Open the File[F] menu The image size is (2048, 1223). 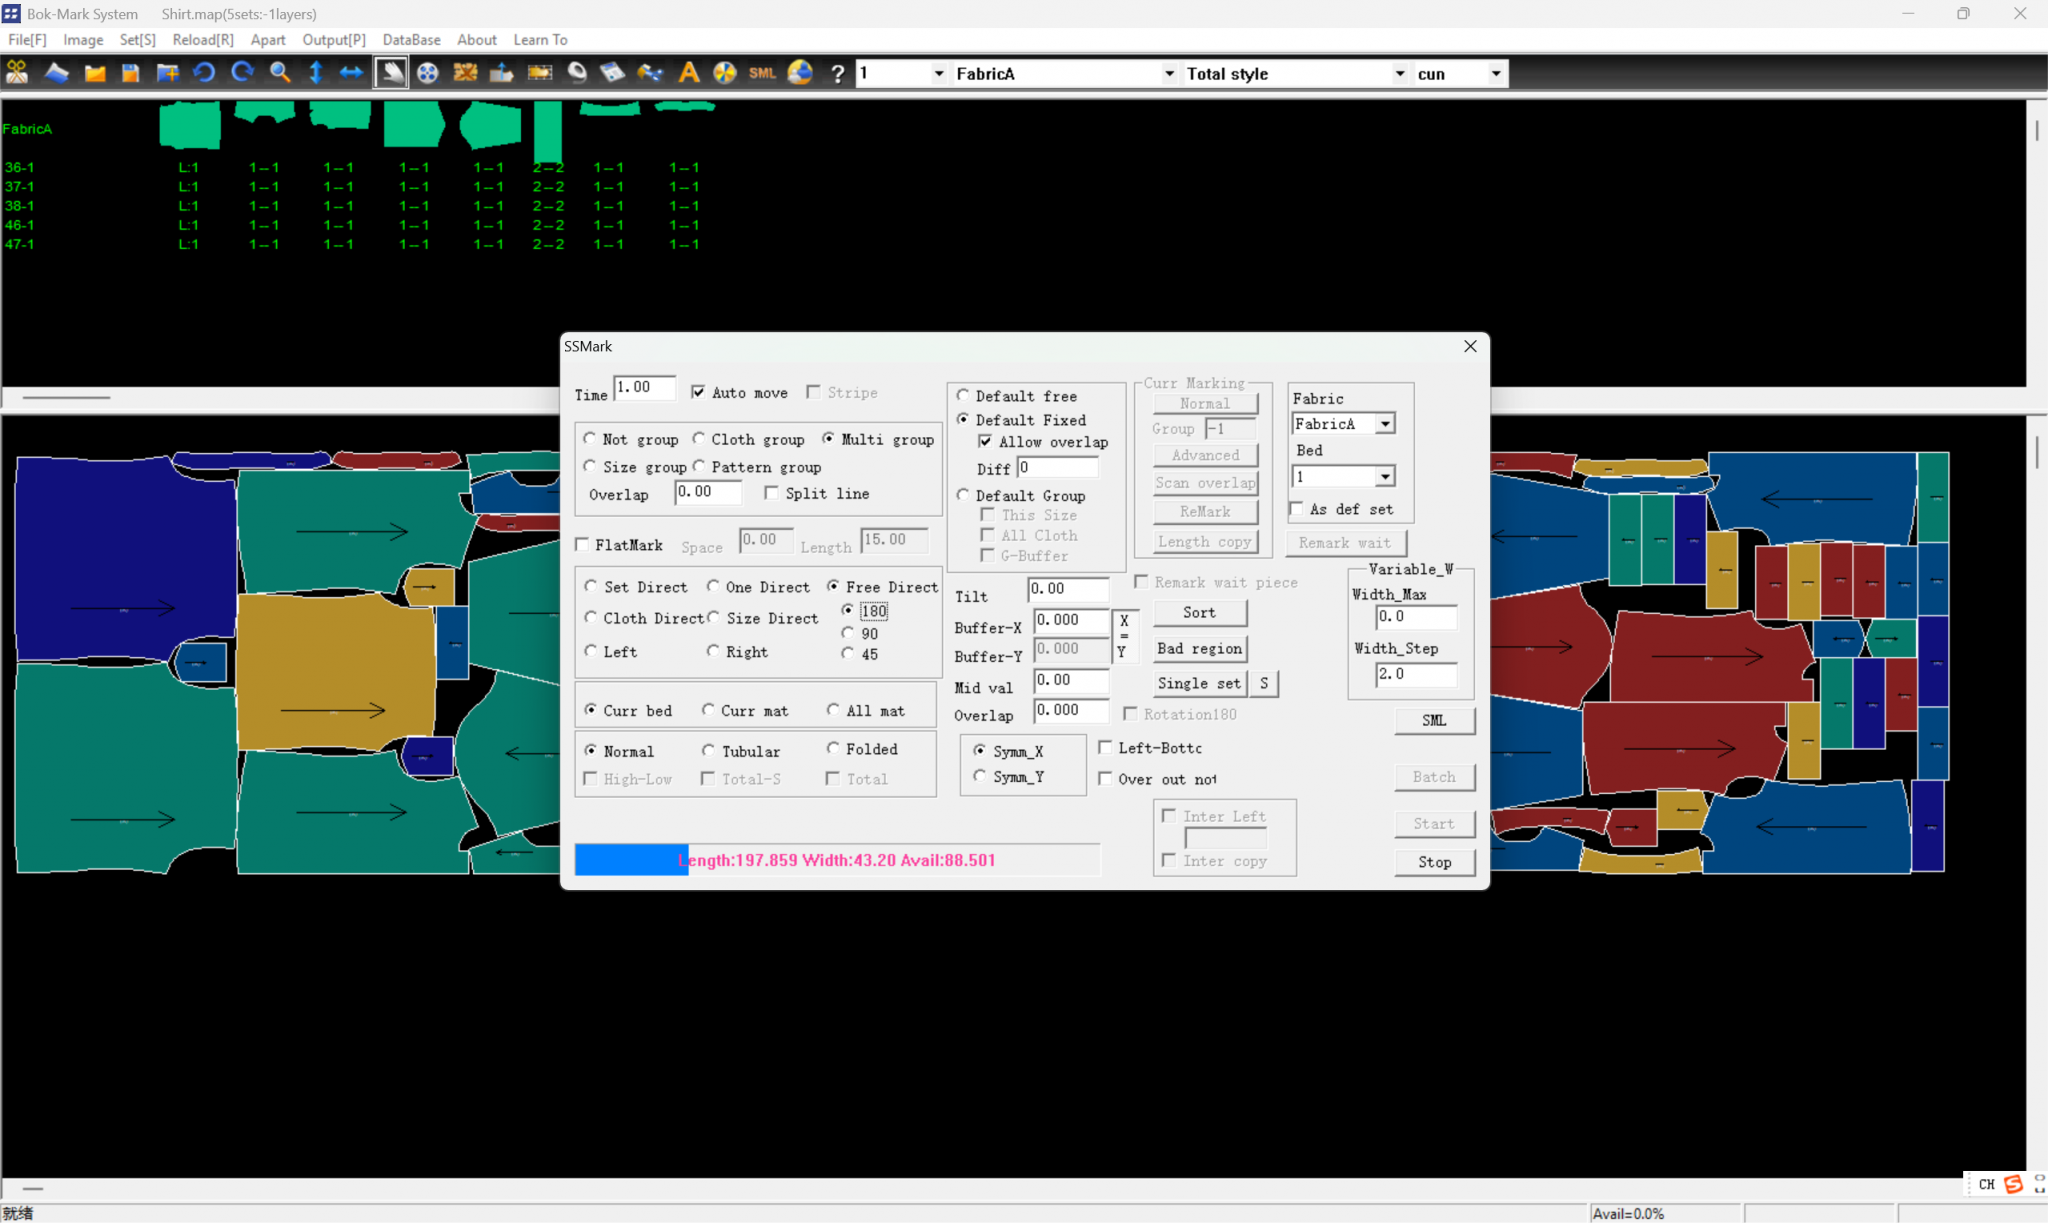tap(27, 40)
